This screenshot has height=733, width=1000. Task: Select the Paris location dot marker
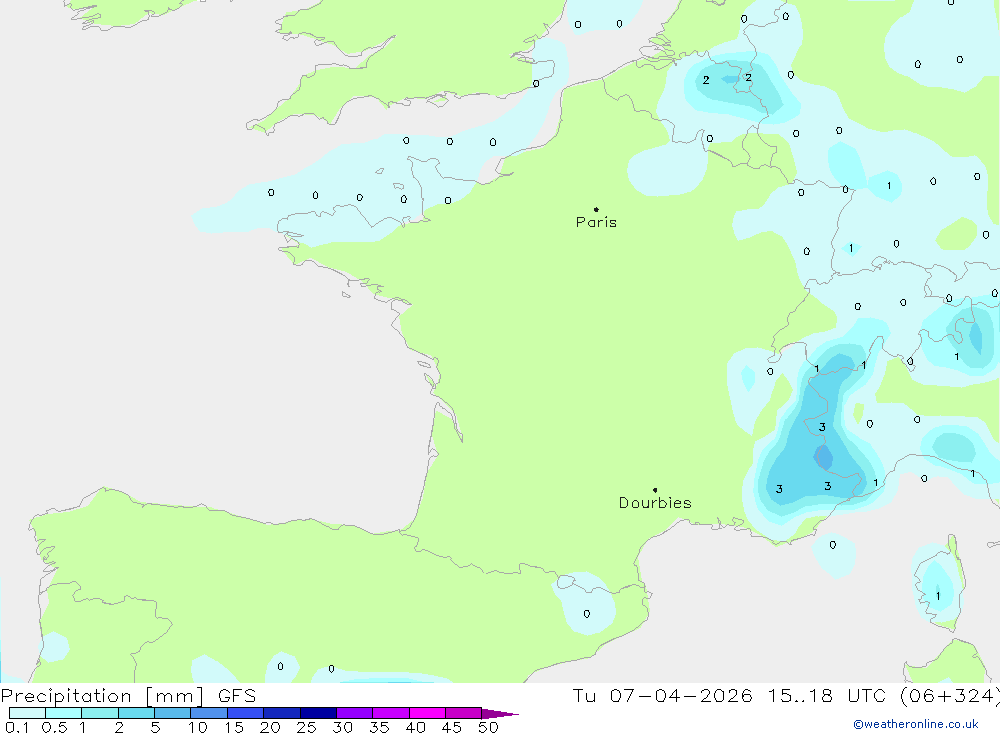(x=596, y=209)
